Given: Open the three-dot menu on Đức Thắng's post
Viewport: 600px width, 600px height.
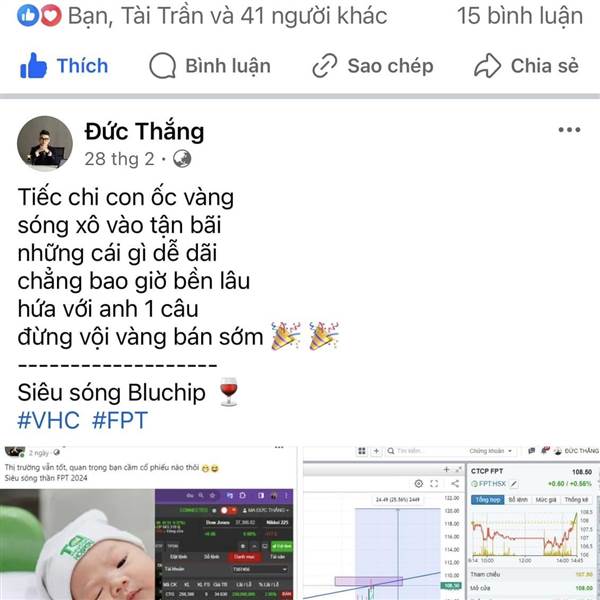Looking at the screenshot, I should (569, 130).
